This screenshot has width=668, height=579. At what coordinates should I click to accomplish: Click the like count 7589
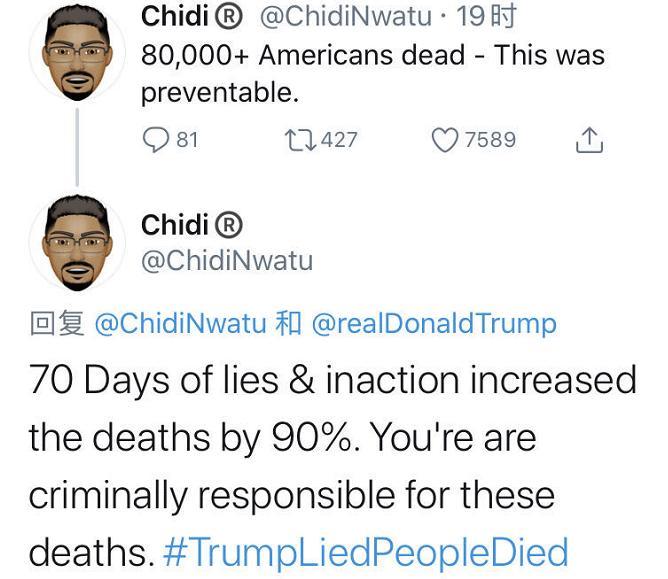click(x=490, y=140)
